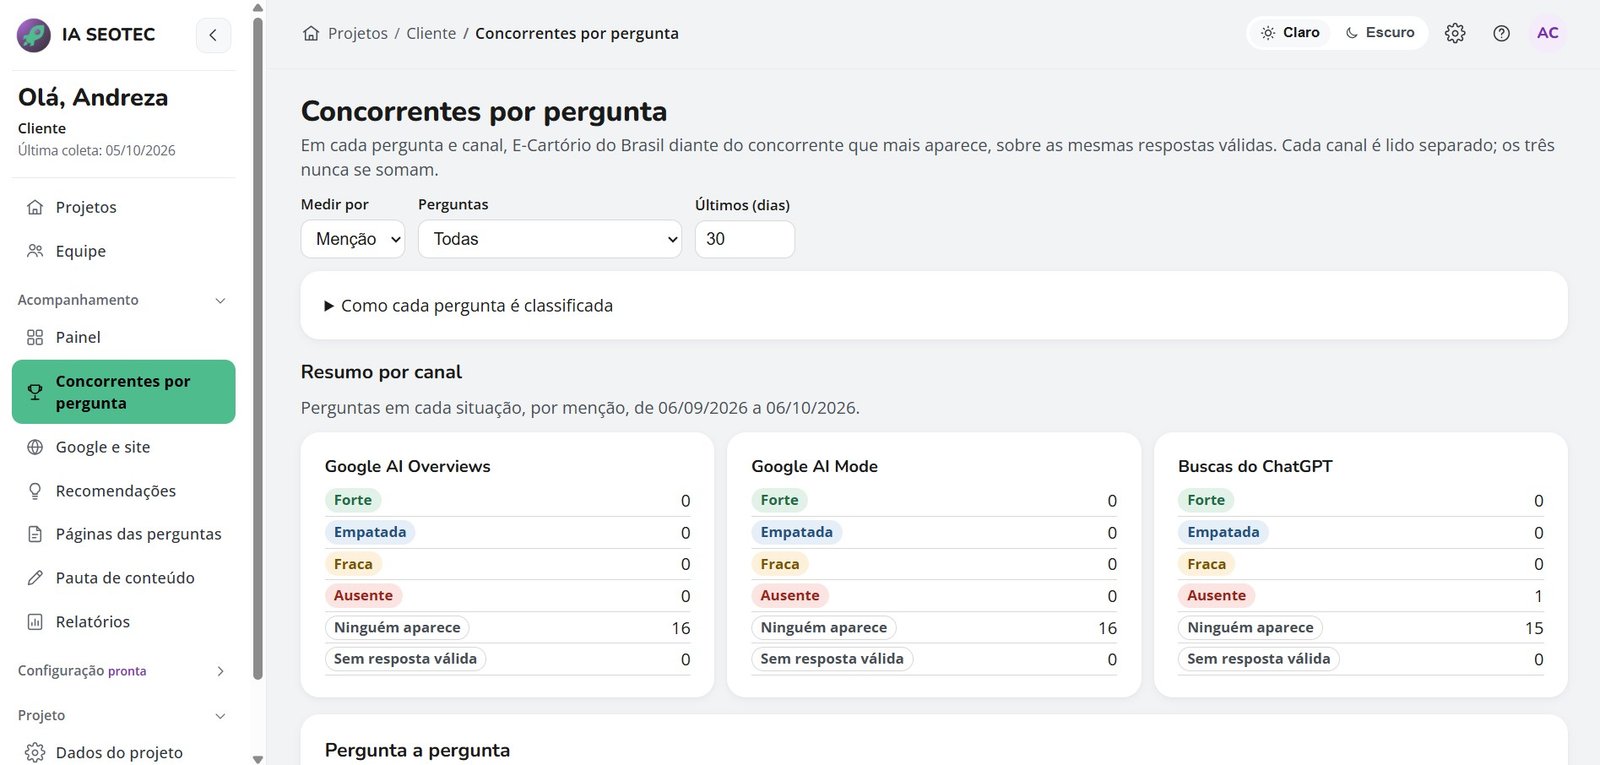The width and height of the screenshot is (1600, 765).
Task: Expand the Configuração sidebar section
Action: pos(123,671)
